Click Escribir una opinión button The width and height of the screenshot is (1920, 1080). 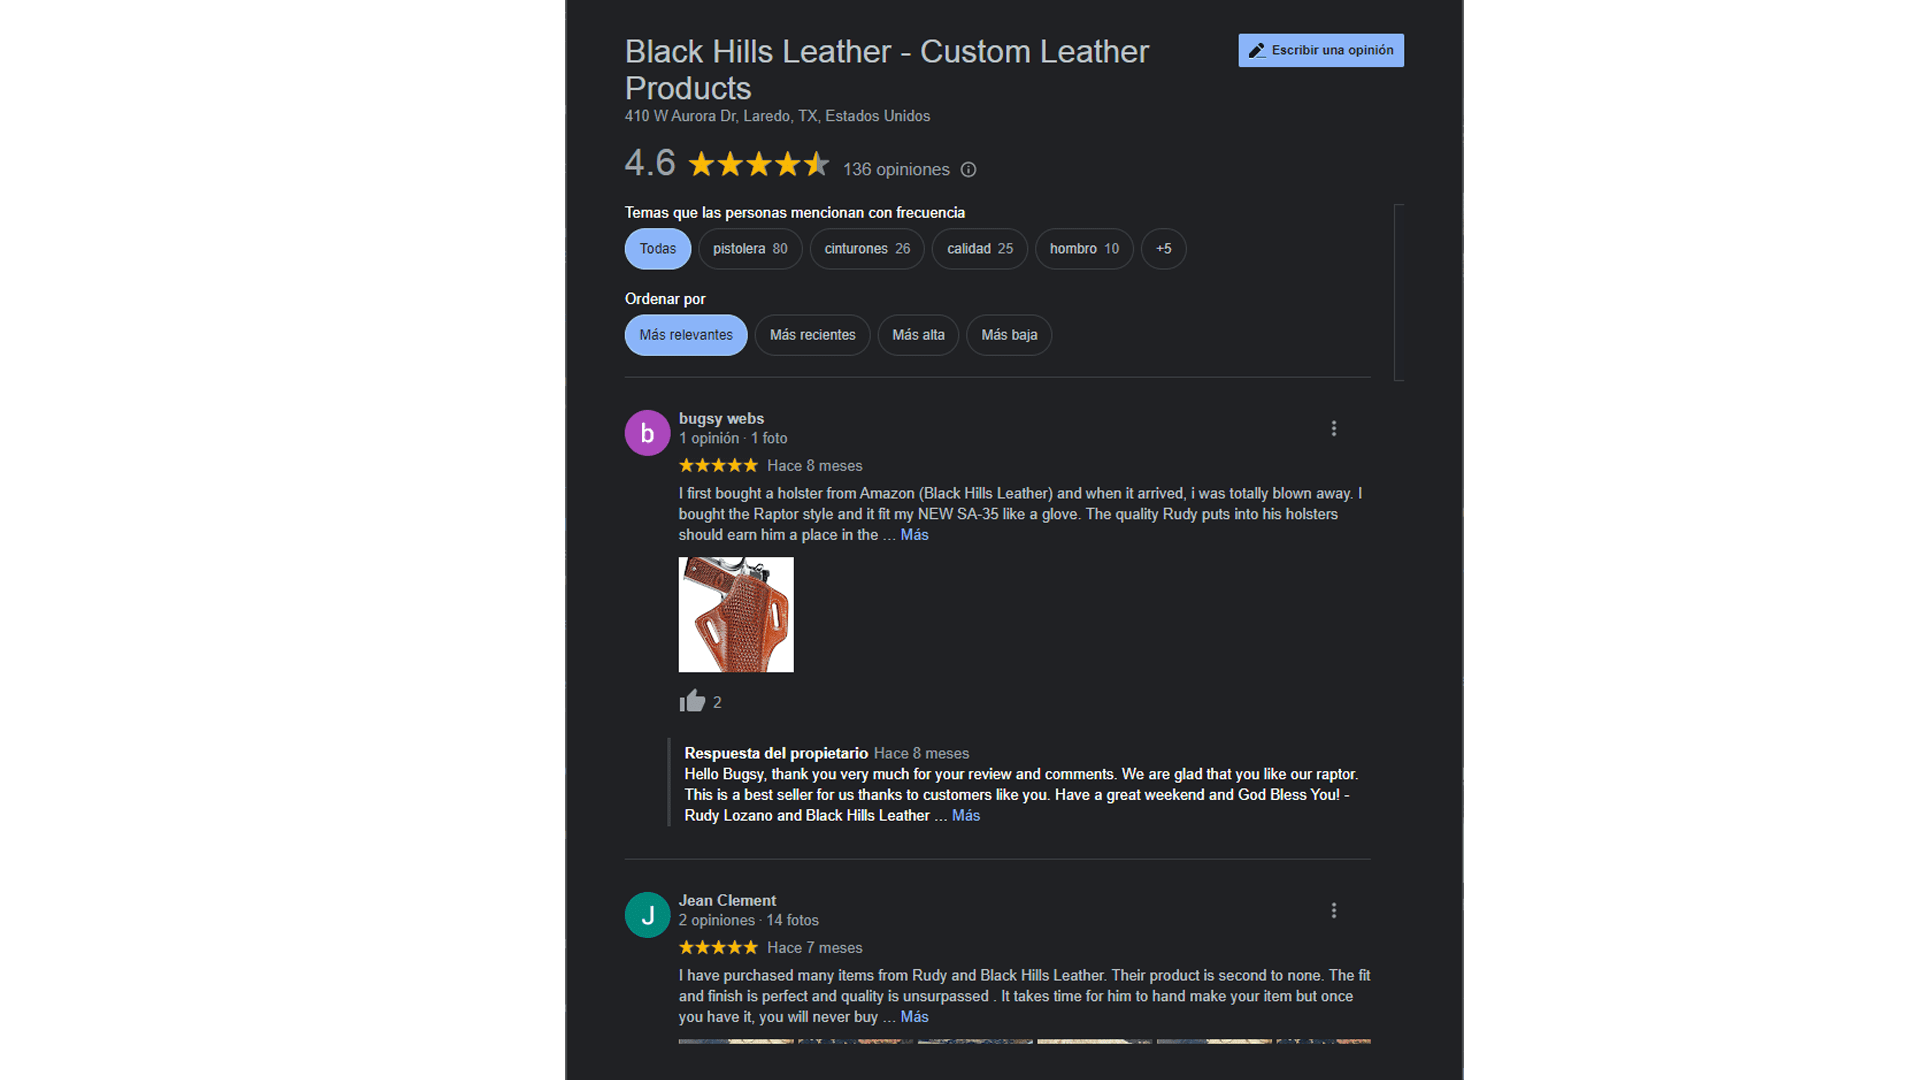(1321, 50)
